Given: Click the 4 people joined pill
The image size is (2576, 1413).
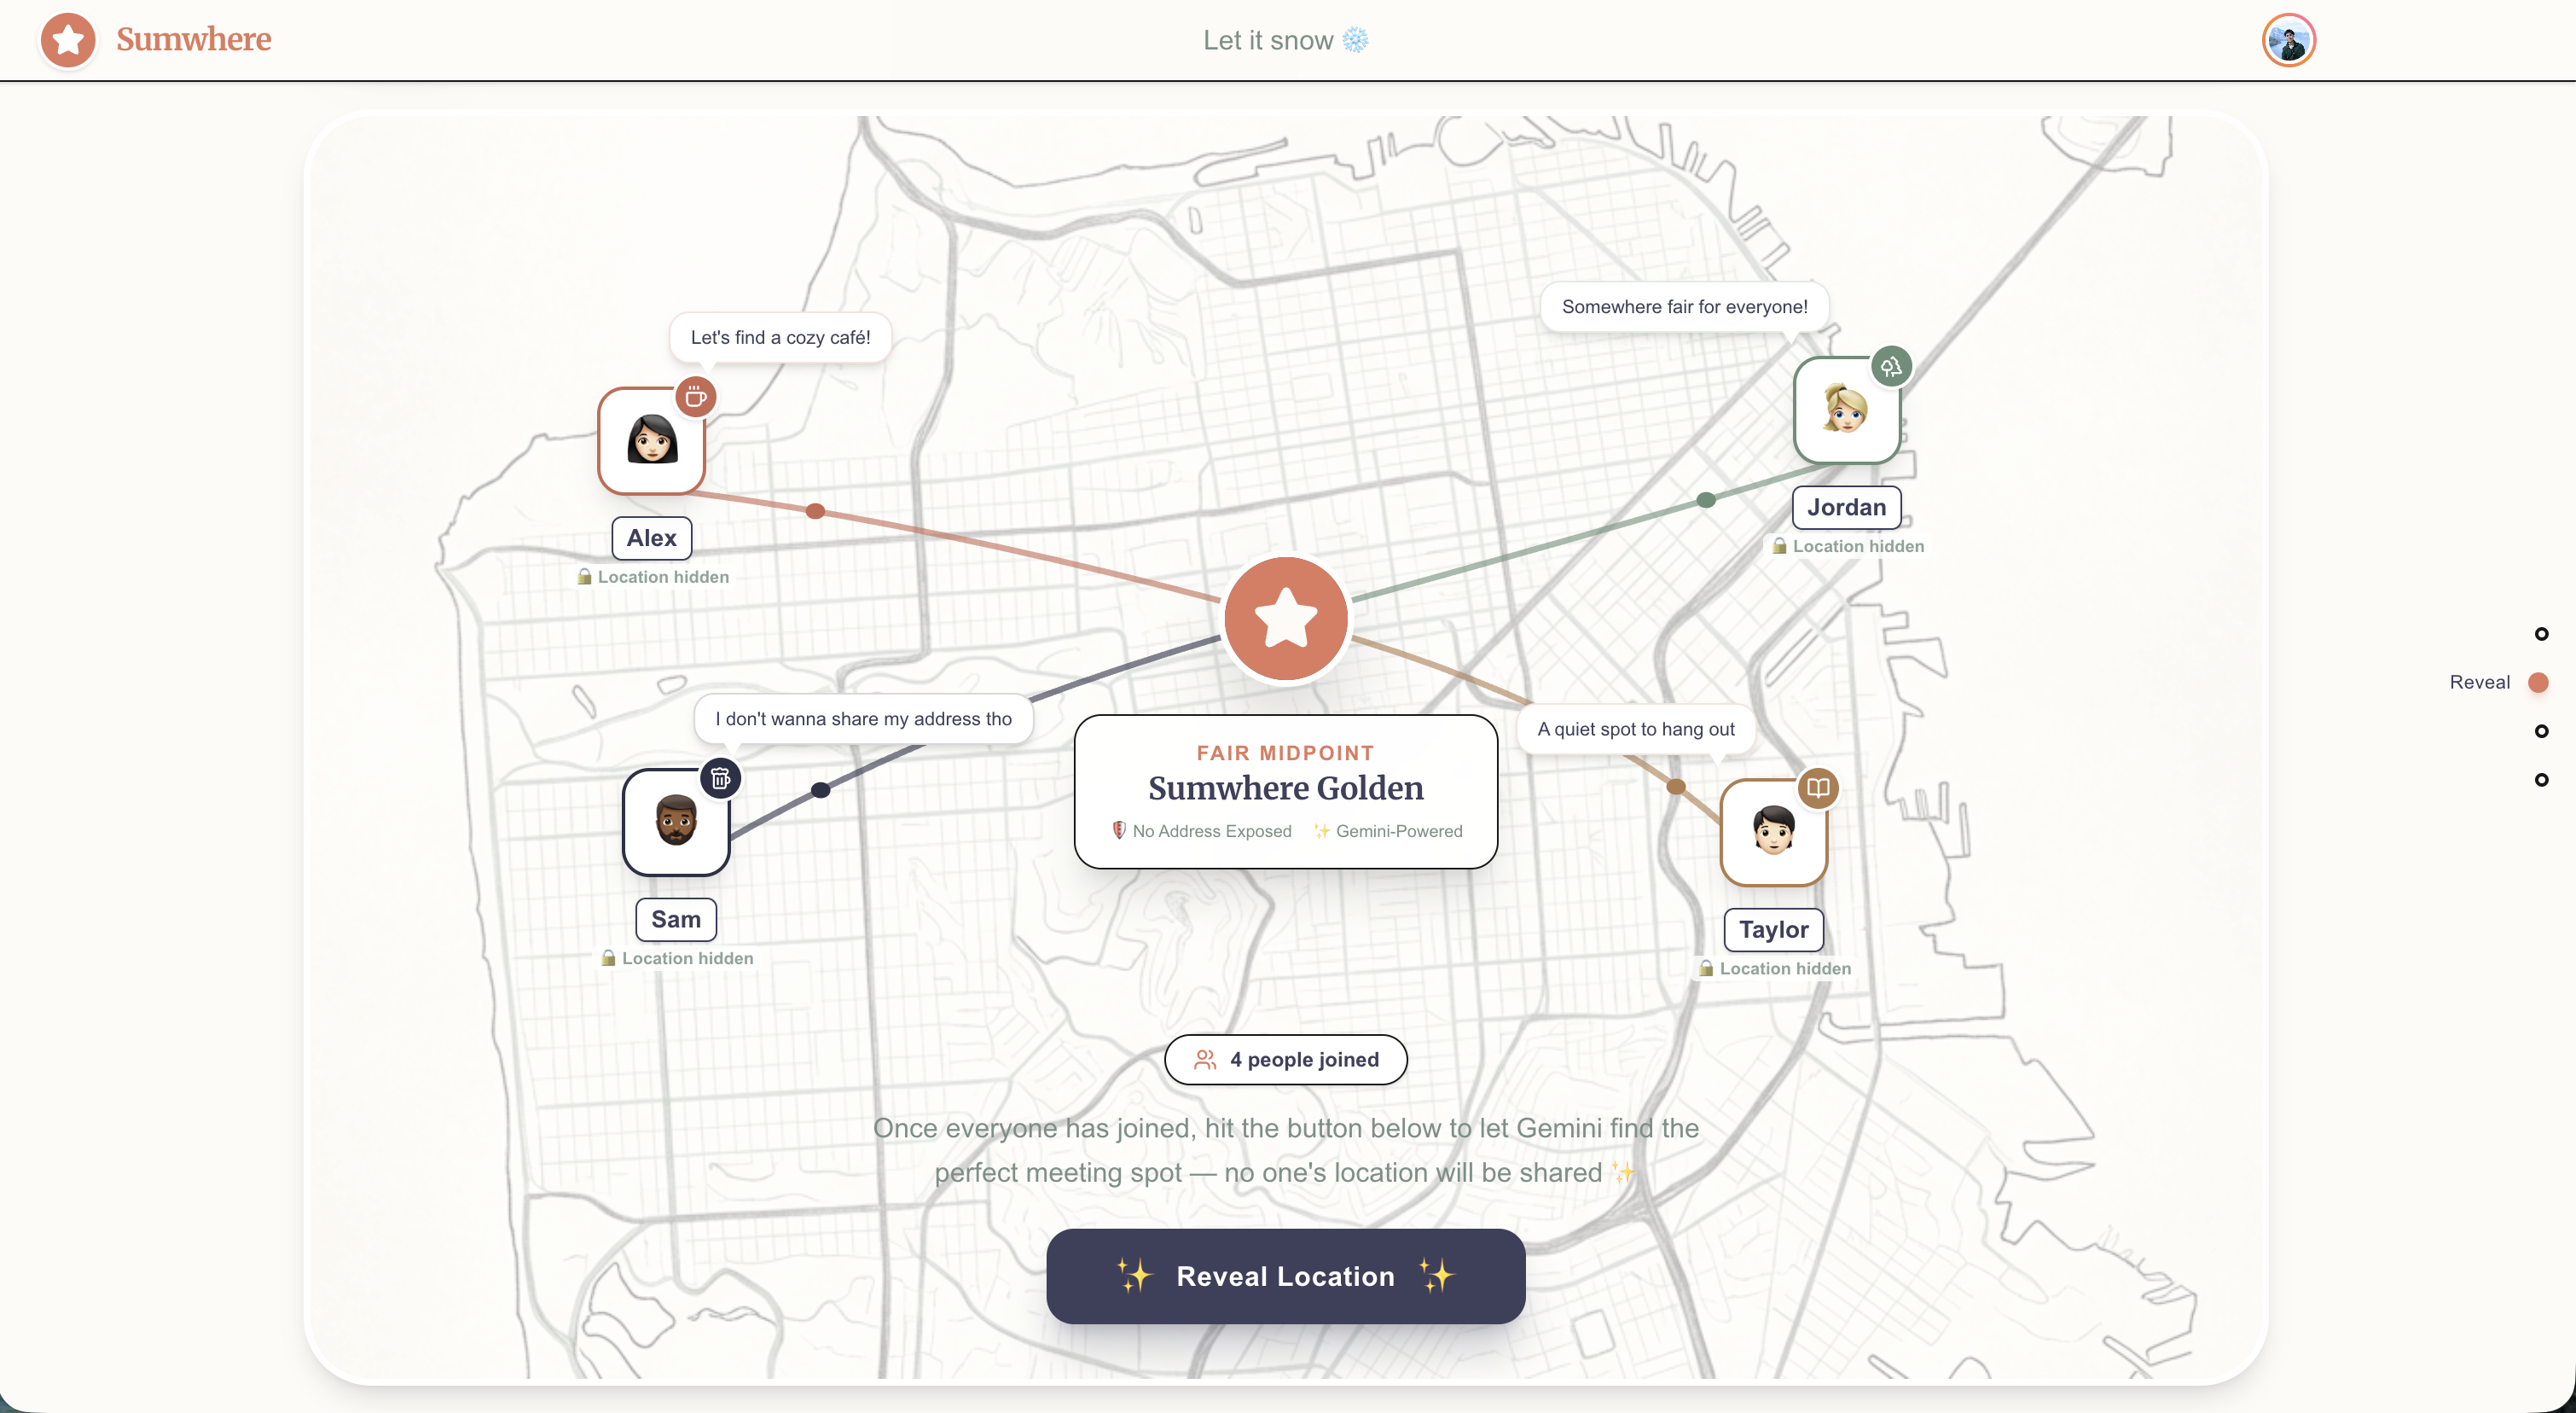Looking at the screenshot, I should point(1285,1059).
